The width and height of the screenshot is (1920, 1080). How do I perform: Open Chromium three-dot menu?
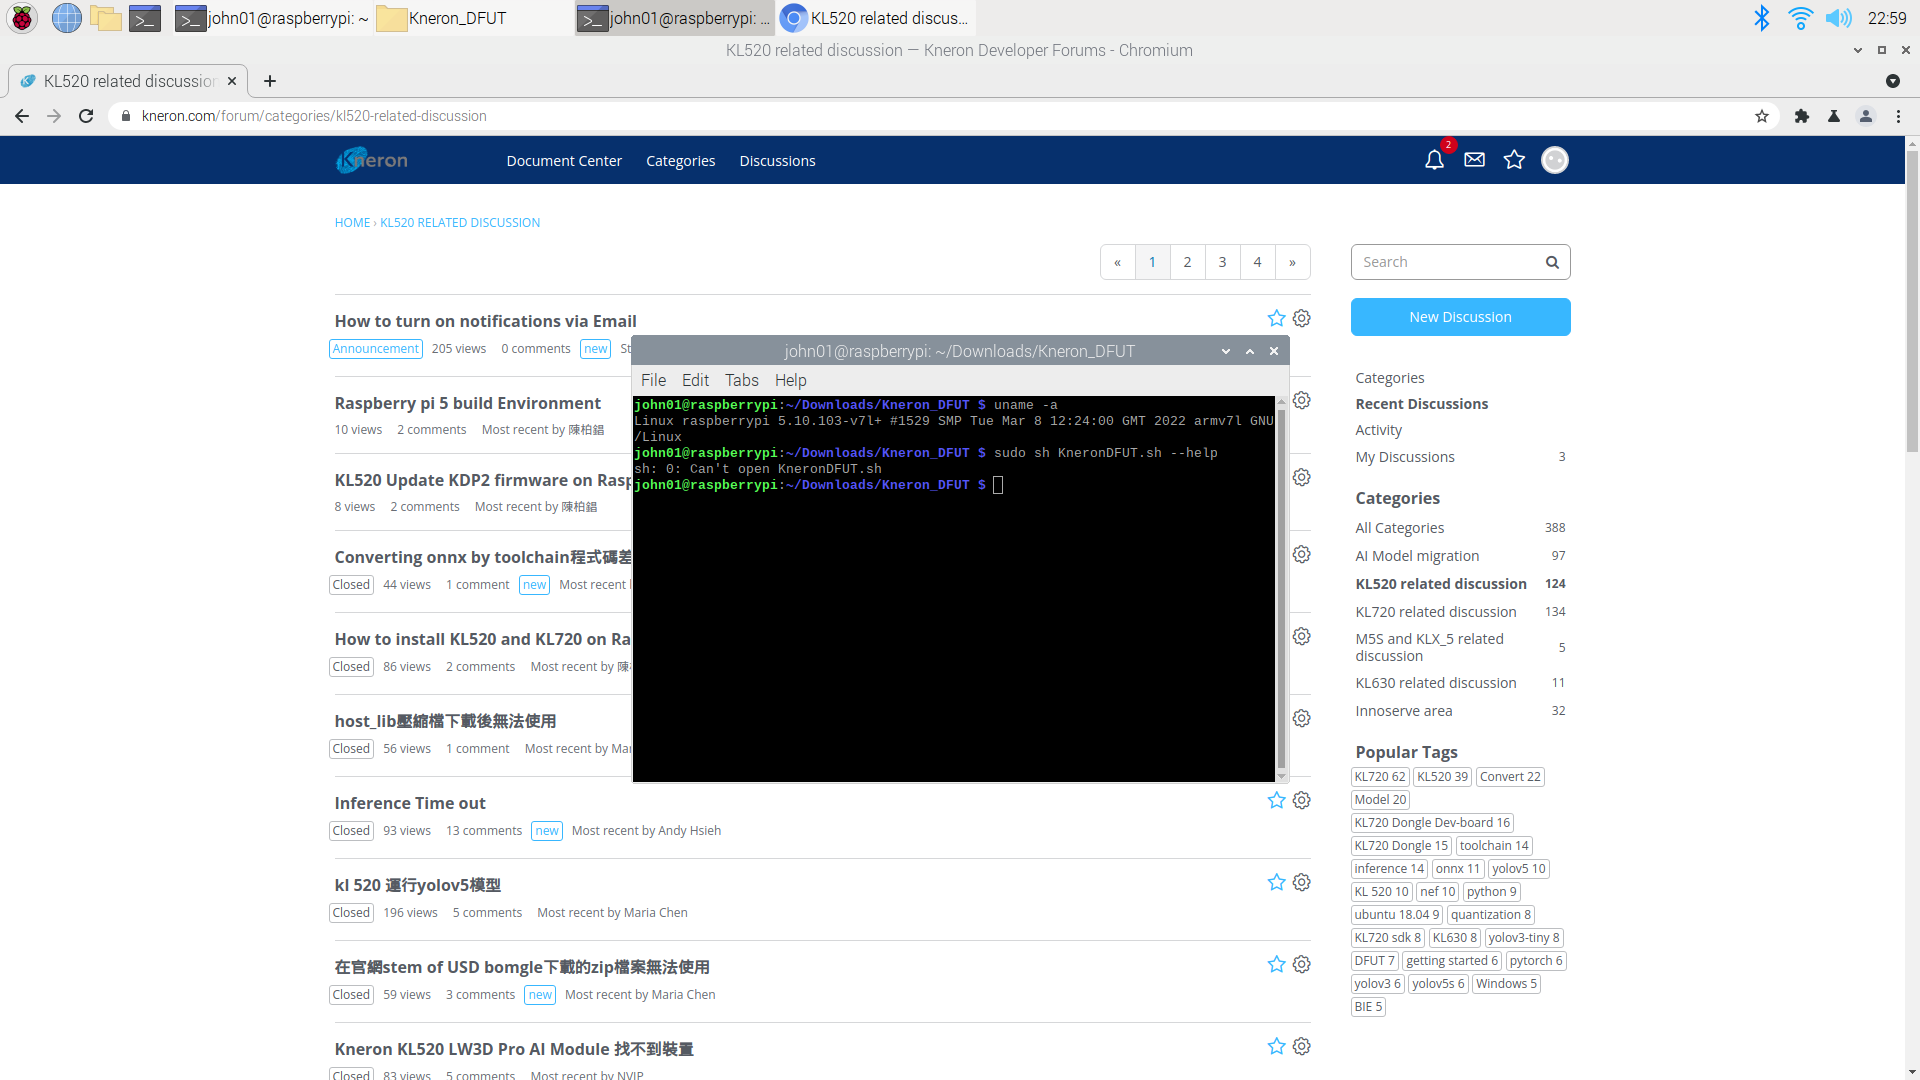point(1898,116)
